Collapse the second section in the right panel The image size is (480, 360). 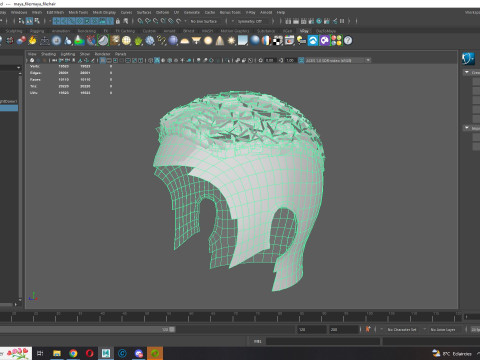click(x=467, y=128)
